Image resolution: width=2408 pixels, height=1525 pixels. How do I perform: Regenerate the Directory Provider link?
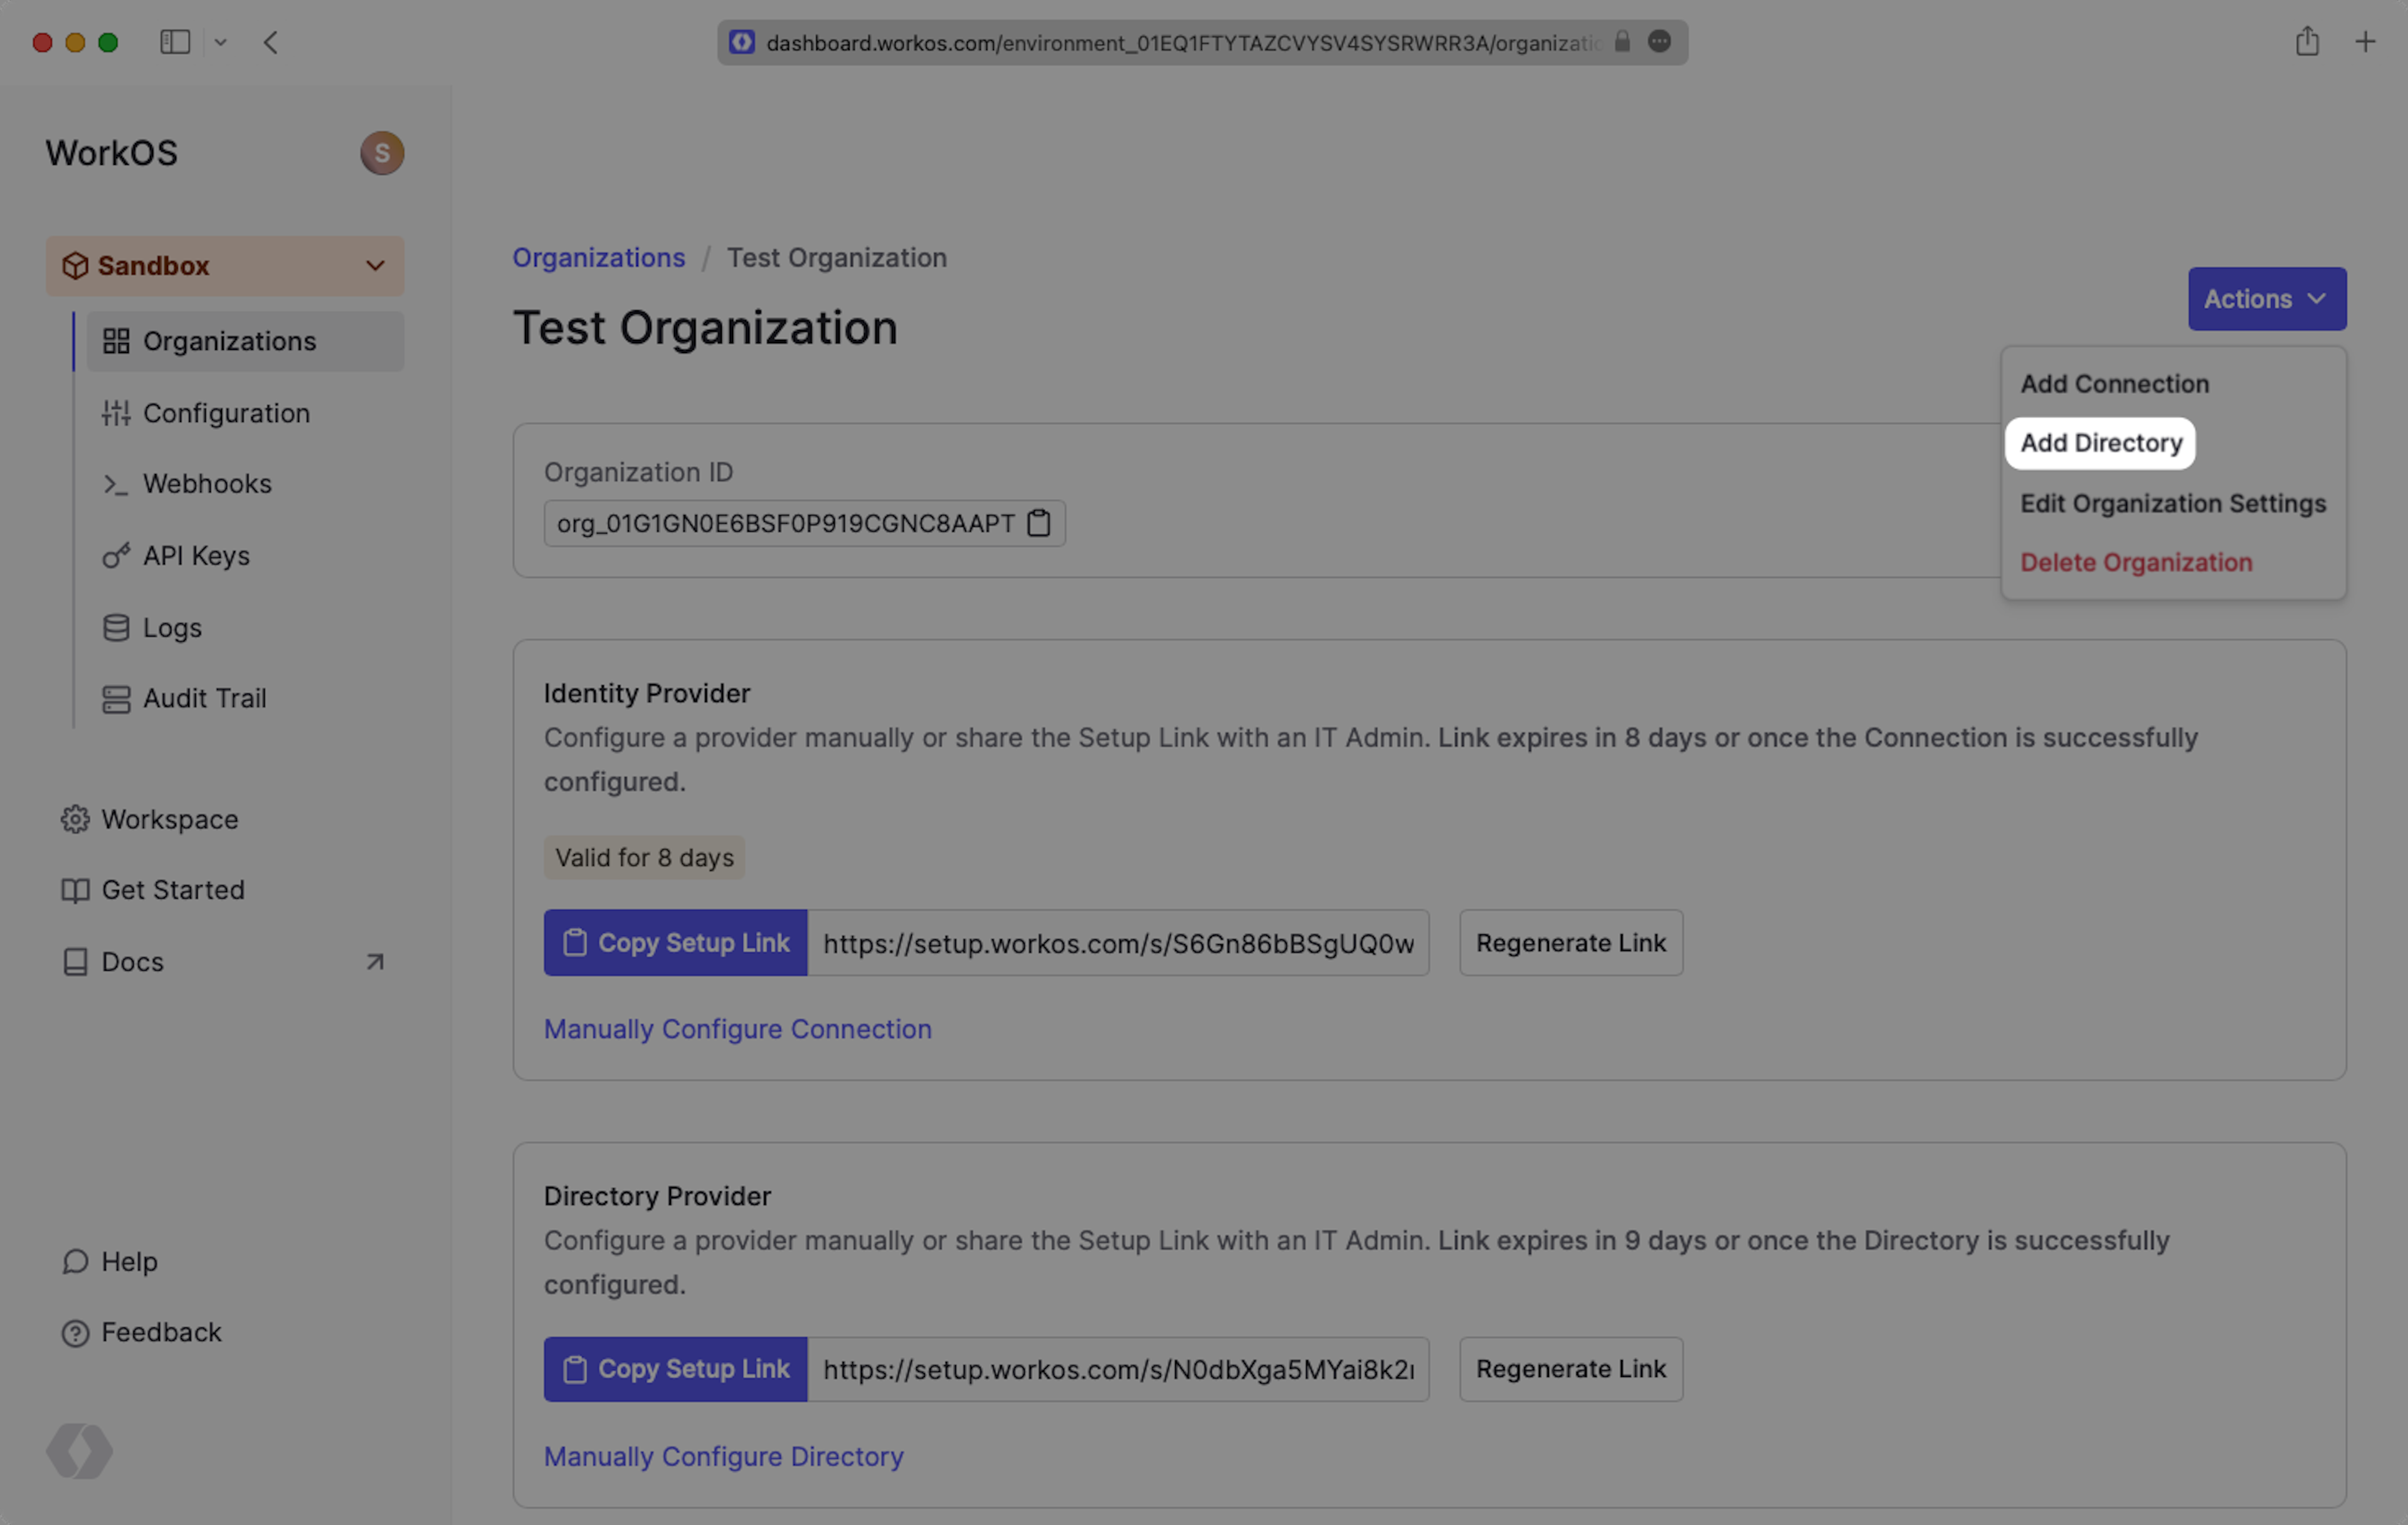(x=1570, y=1369)
